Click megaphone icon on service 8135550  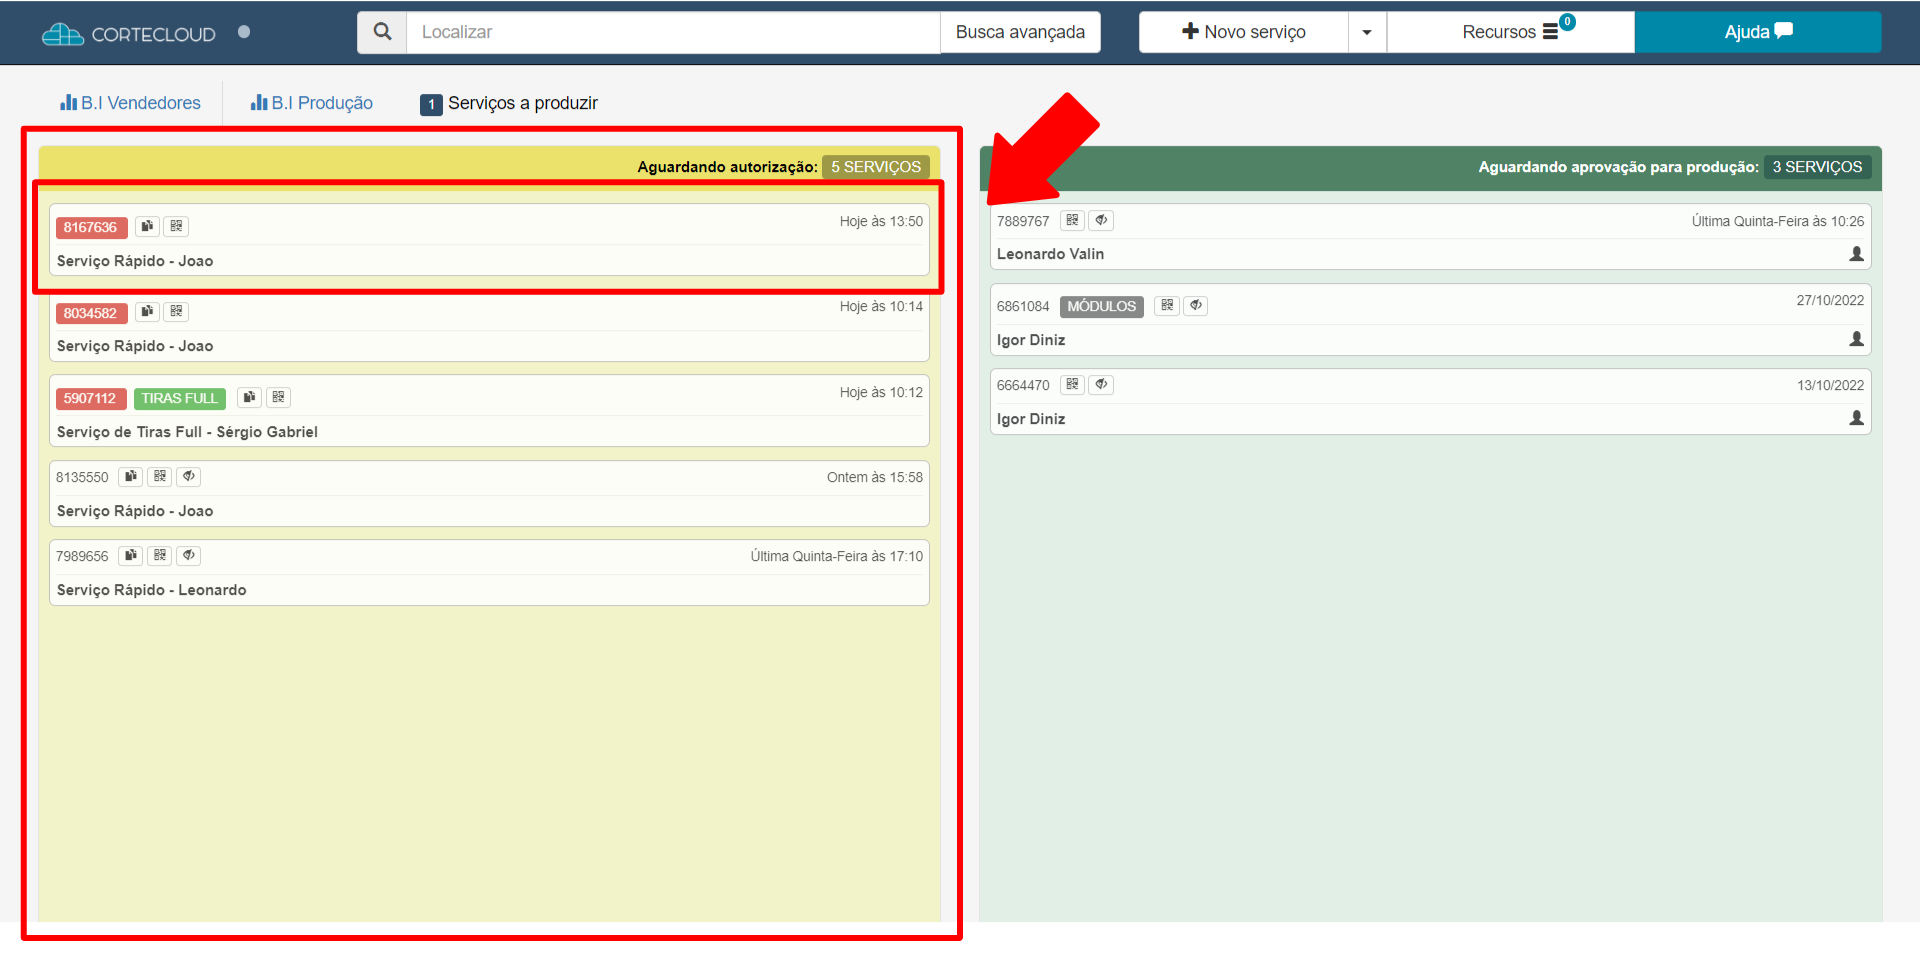point(189,477)
